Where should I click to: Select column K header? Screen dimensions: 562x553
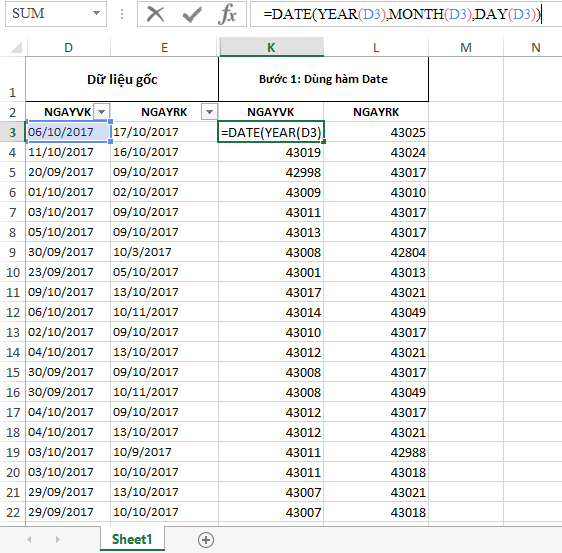[x=271, y=47]
